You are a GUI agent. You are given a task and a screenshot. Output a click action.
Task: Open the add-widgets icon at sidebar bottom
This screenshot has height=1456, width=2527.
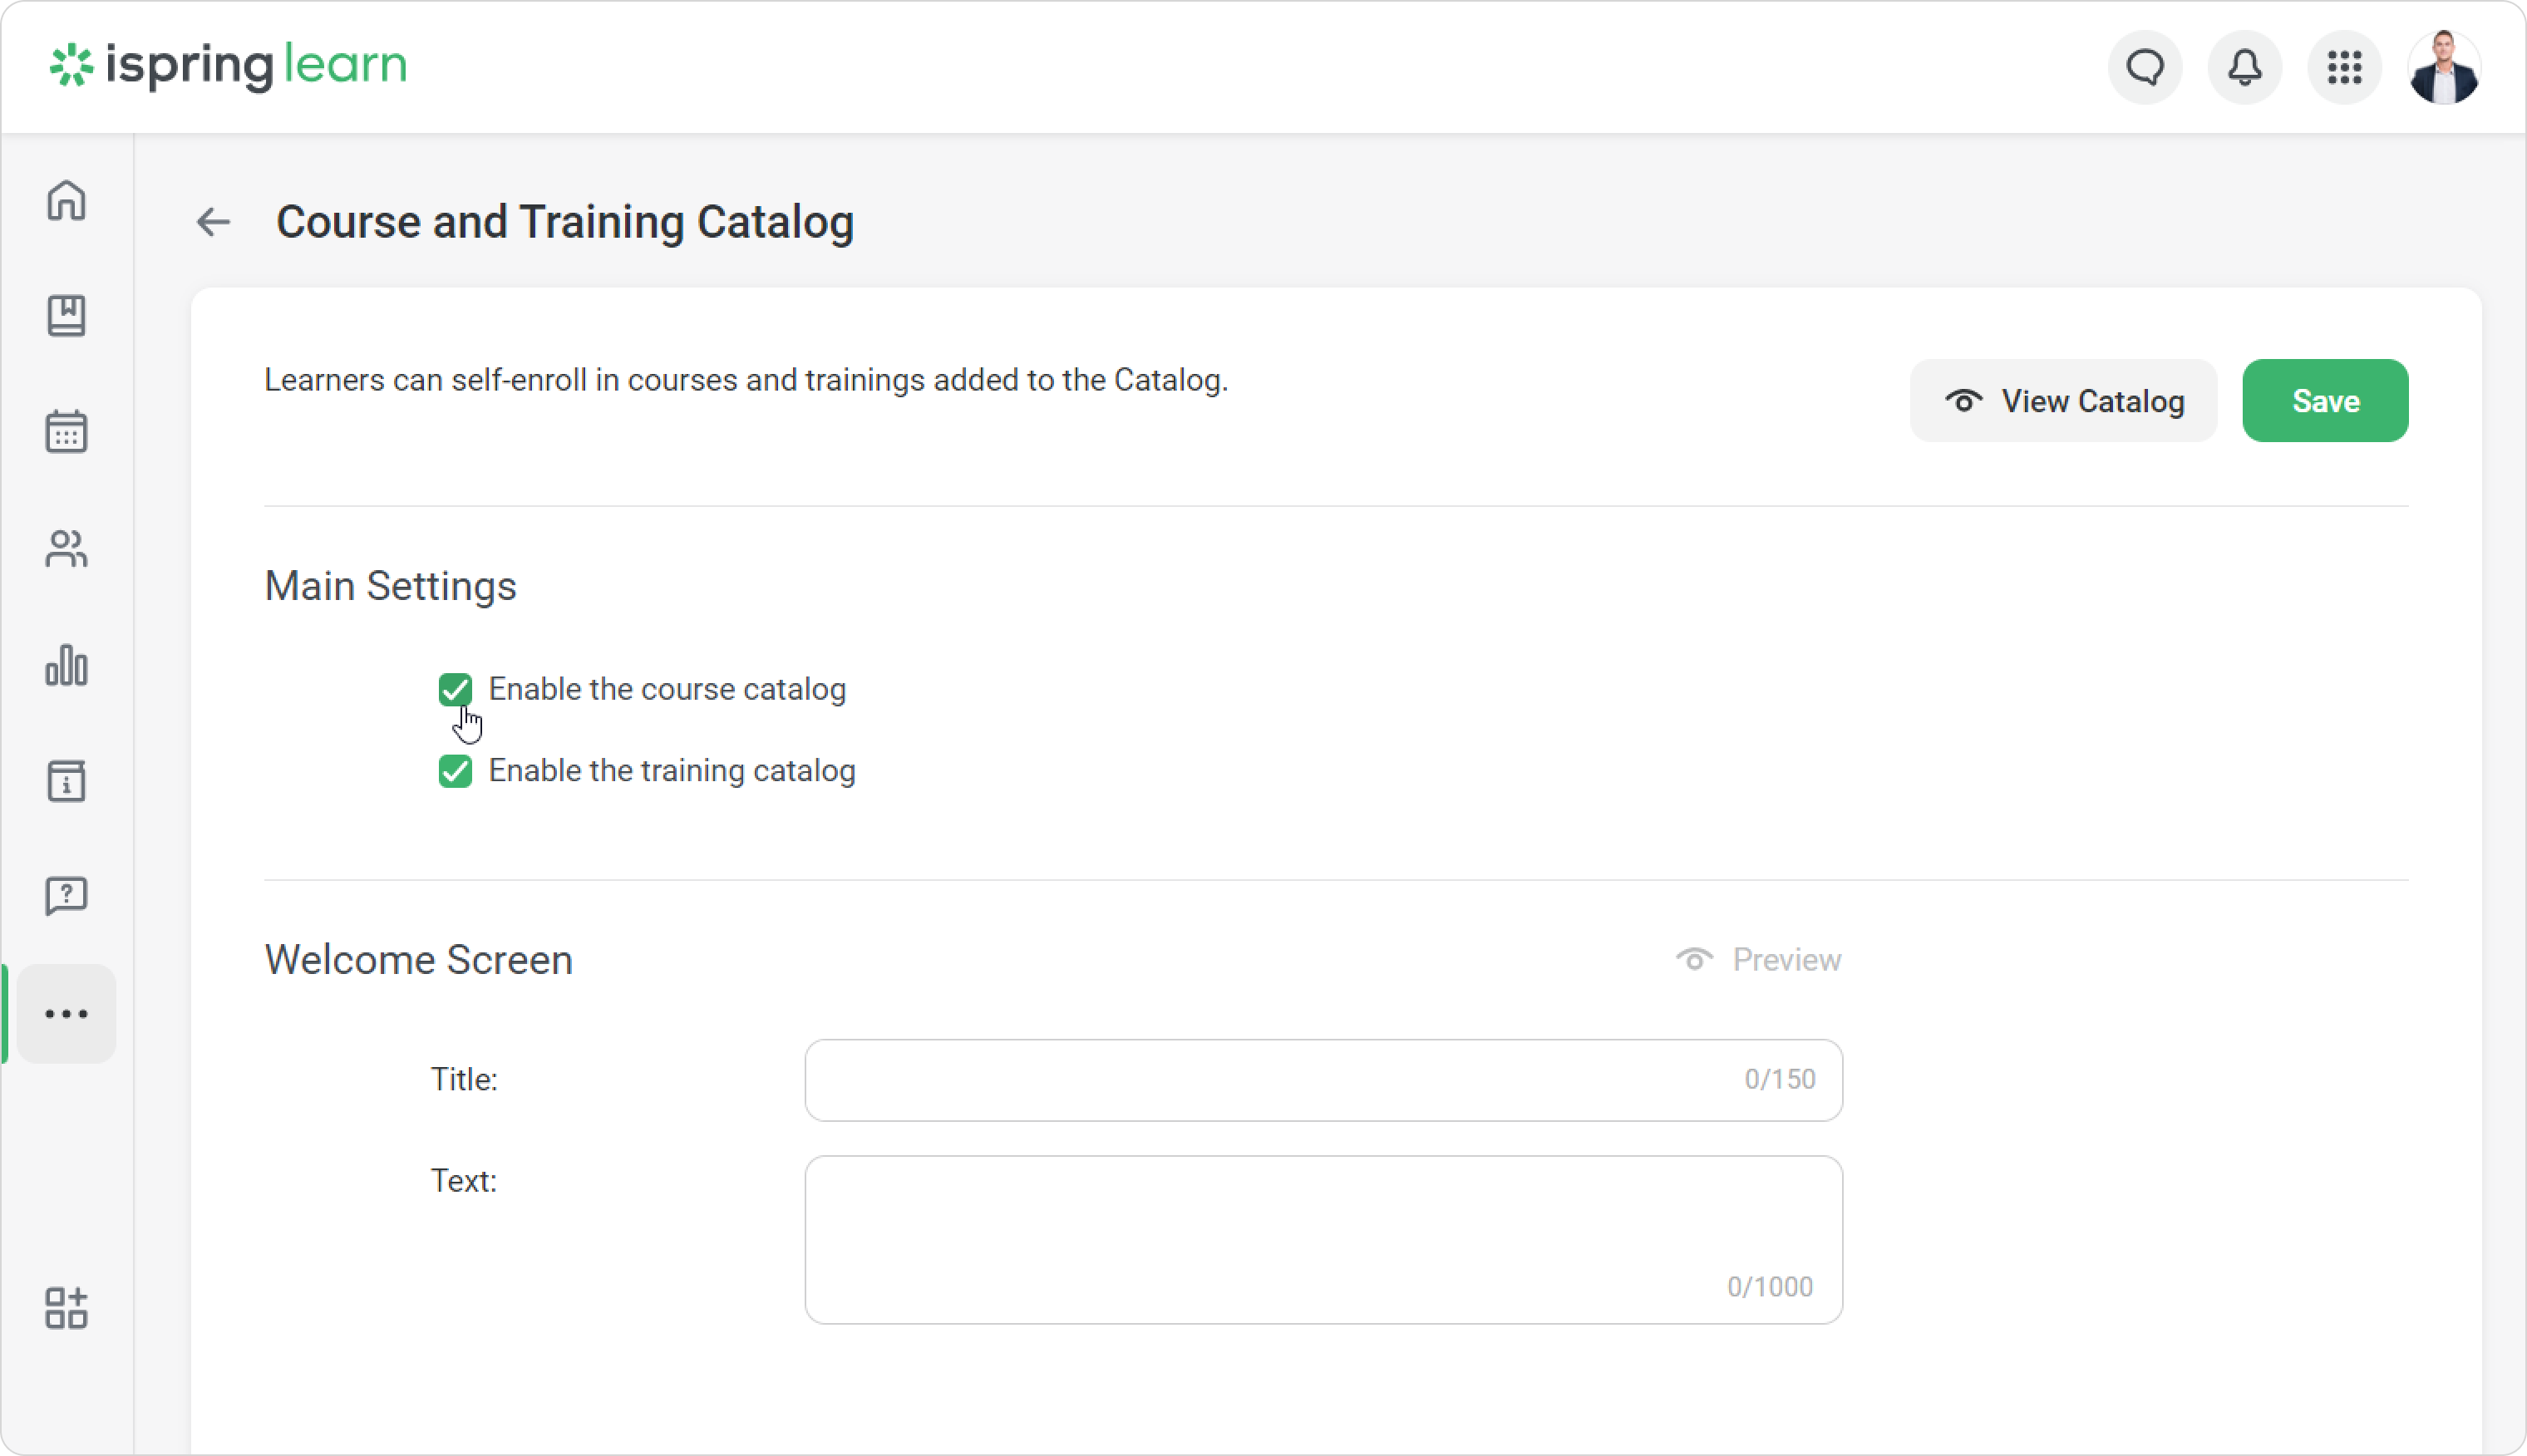pyautogui.click(x=66, y=1307)
